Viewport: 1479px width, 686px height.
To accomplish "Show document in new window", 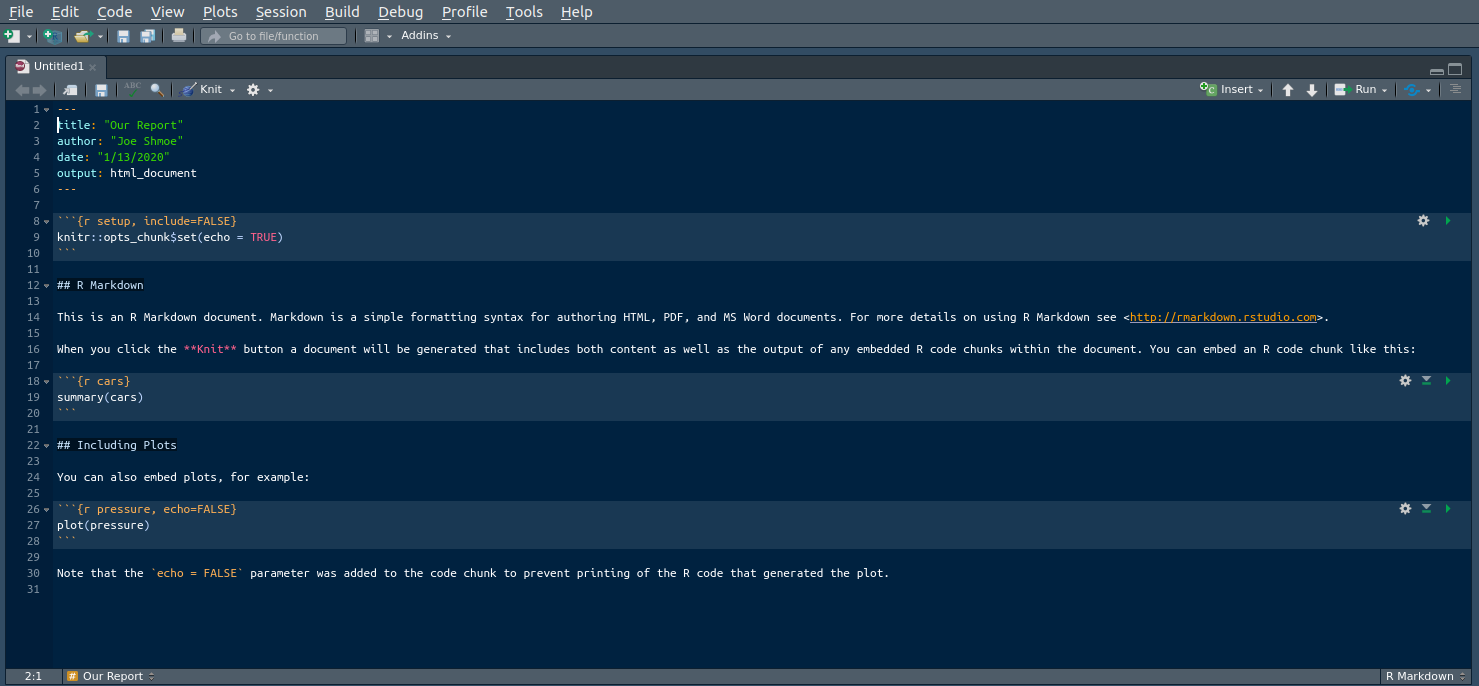I will [x=71, y=90].
